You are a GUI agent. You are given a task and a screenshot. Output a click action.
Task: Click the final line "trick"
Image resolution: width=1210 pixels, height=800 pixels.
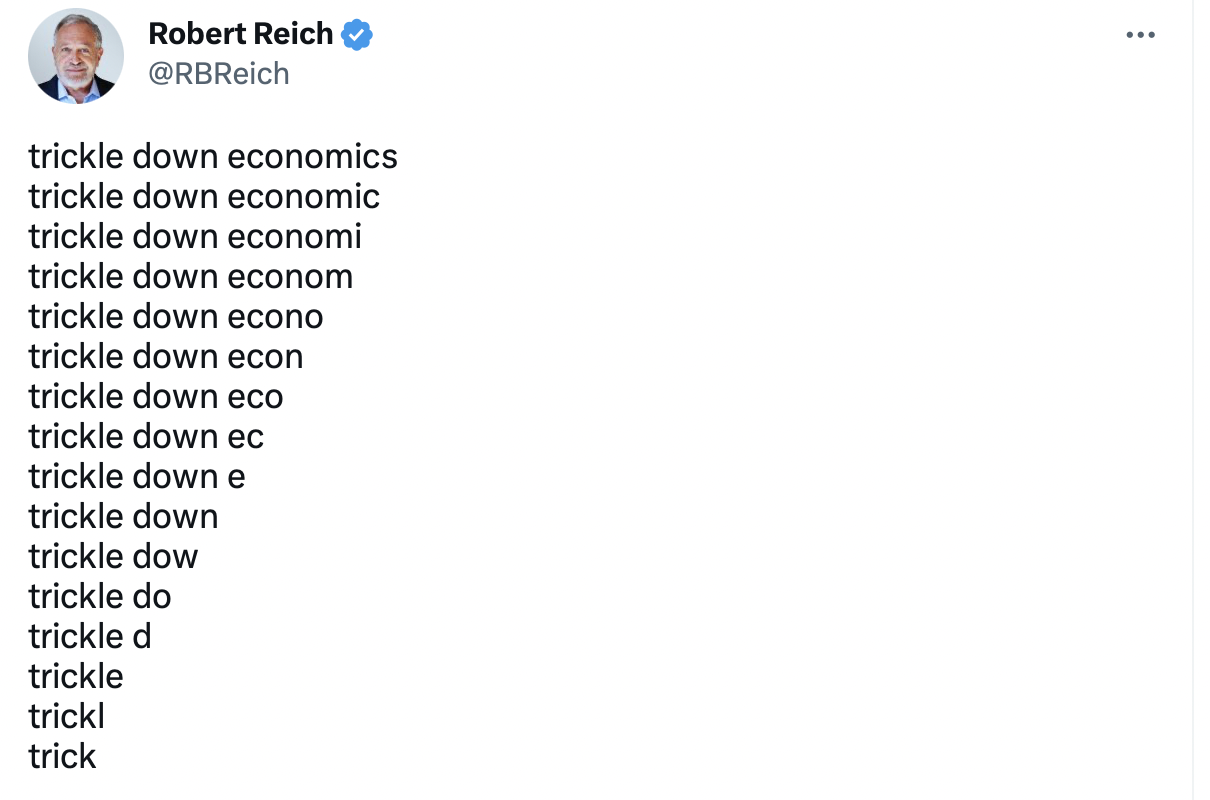pos(62,757)
